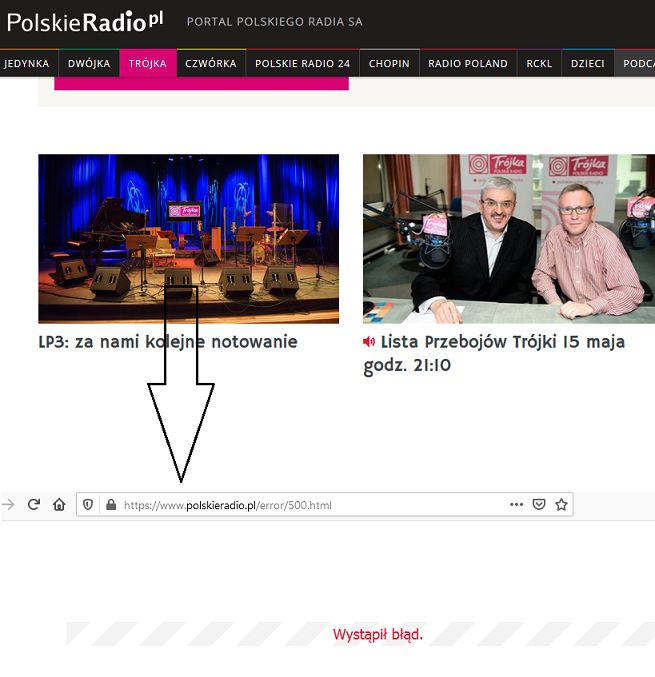655x677 pixels.
Task: Open the Radio Poland tab
Action: pyautogui.click(x=468, y=63)
